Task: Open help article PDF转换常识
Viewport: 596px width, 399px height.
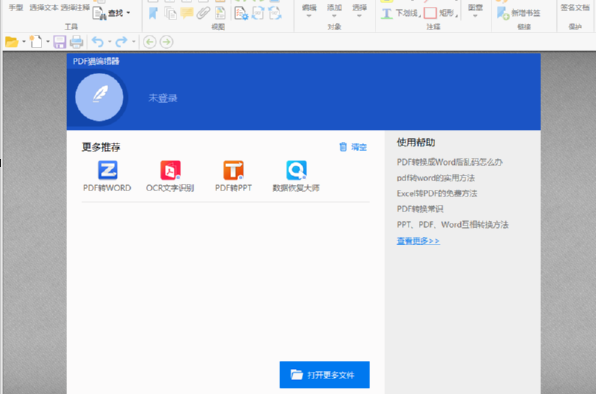Action: tap(420, 209)
